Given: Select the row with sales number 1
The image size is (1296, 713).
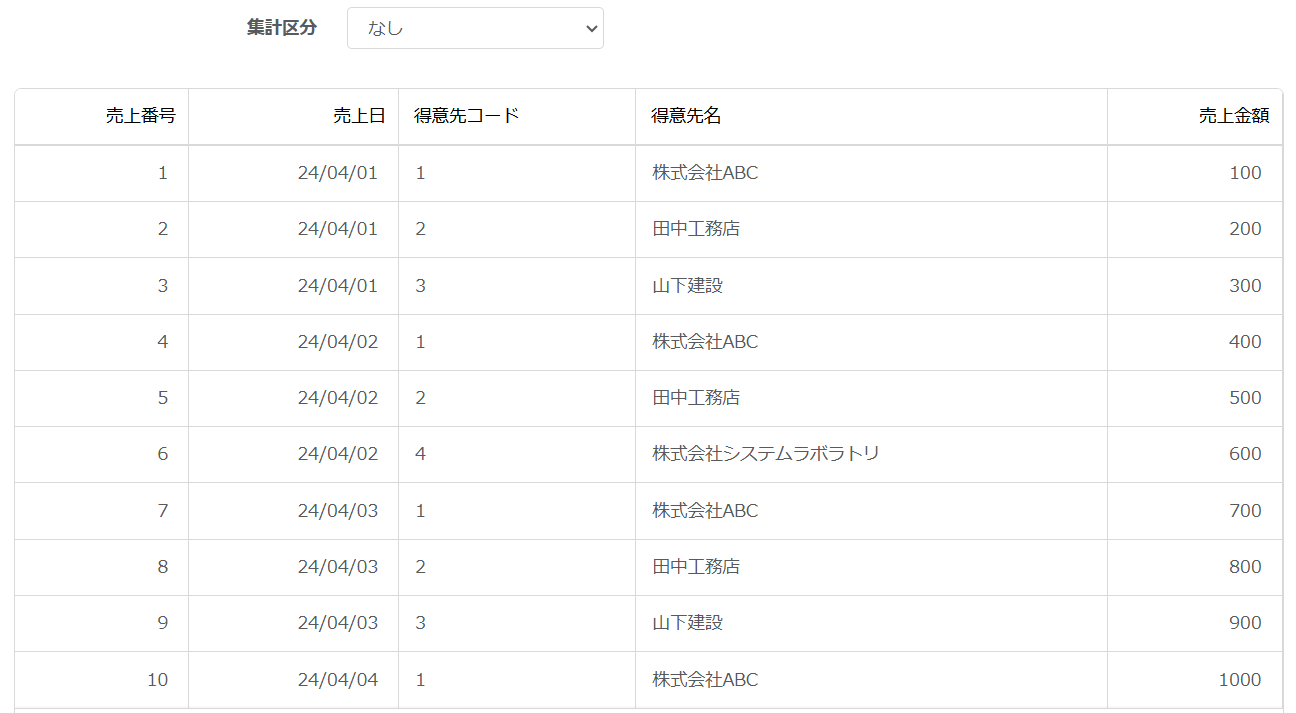Looking at the screenshot, I should point(648,173).
